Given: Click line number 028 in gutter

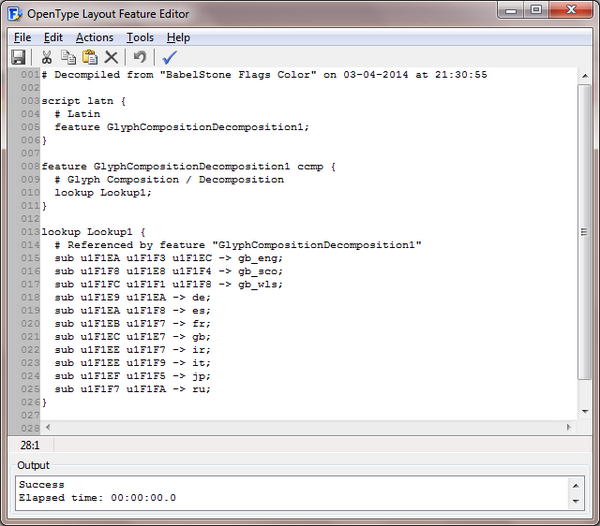Looking at the screenshot, I should (x=30, y=429).
